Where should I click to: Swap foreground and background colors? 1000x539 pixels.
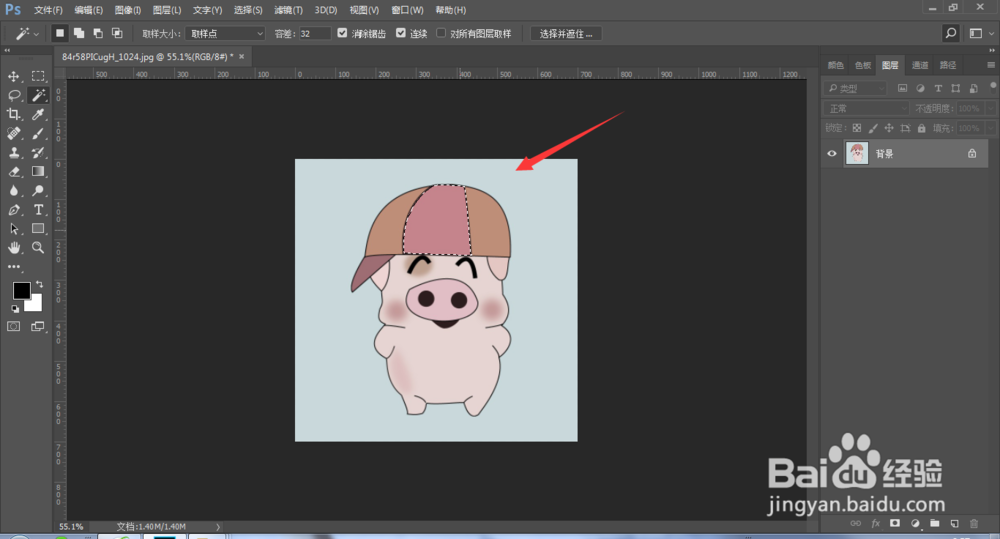[40, 284]
